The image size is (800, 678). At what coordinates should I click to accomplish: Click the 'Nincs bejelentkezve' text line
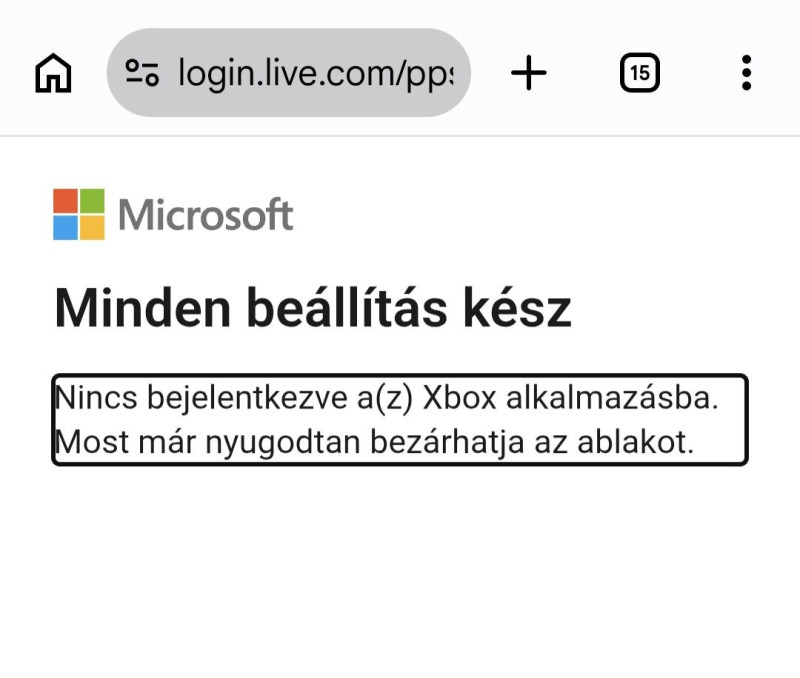click(386, 397)
